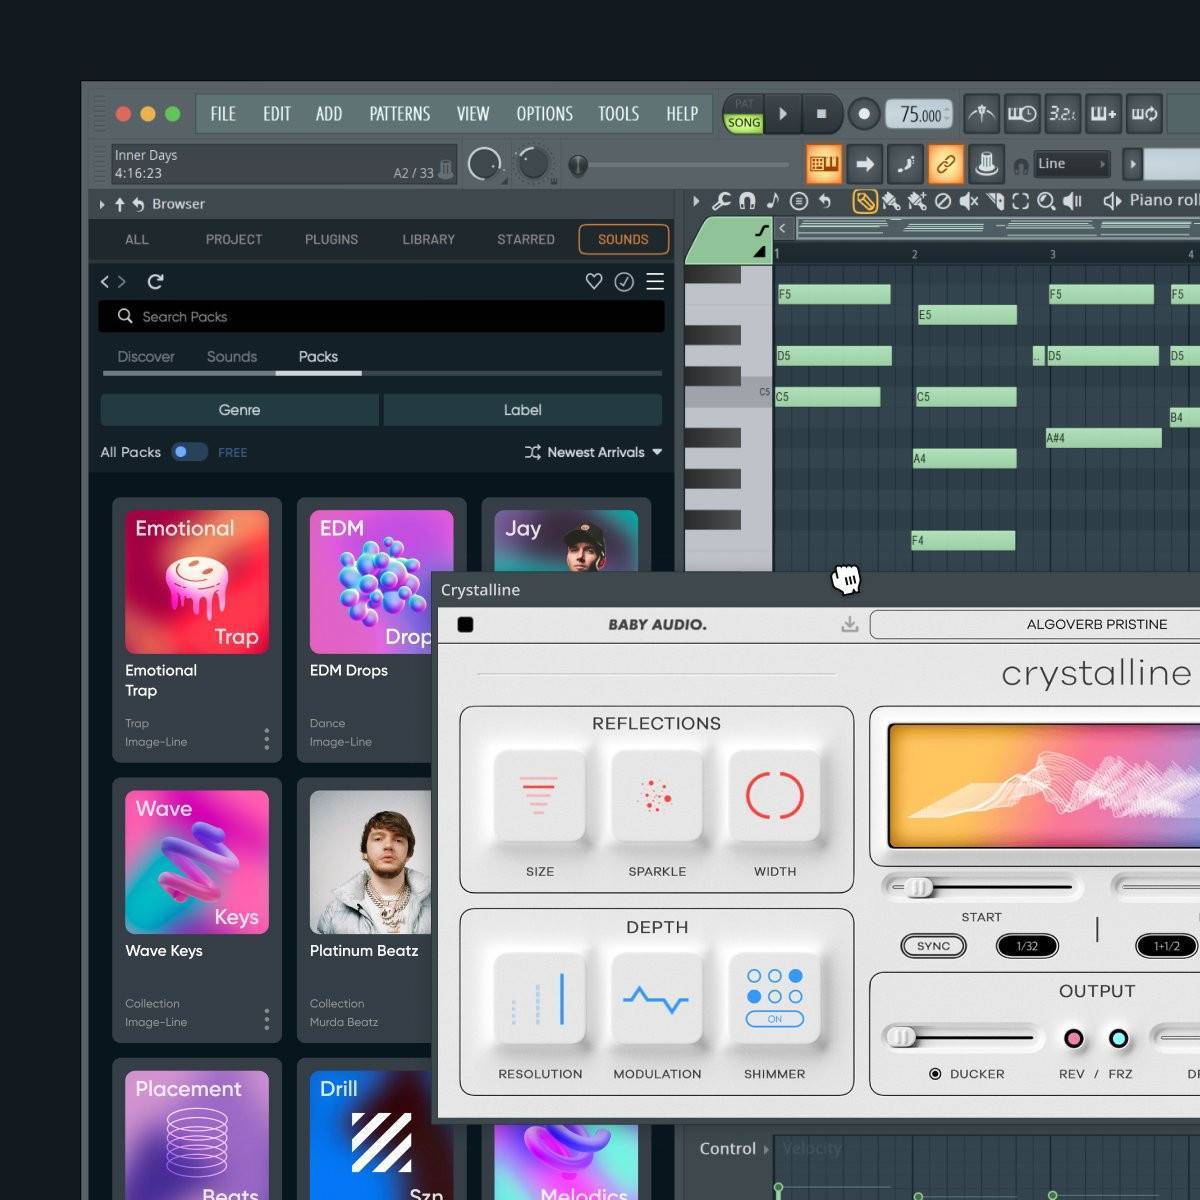1200x1200 pixels.
Task: Open the FILE menu
Action: point(223,114)
